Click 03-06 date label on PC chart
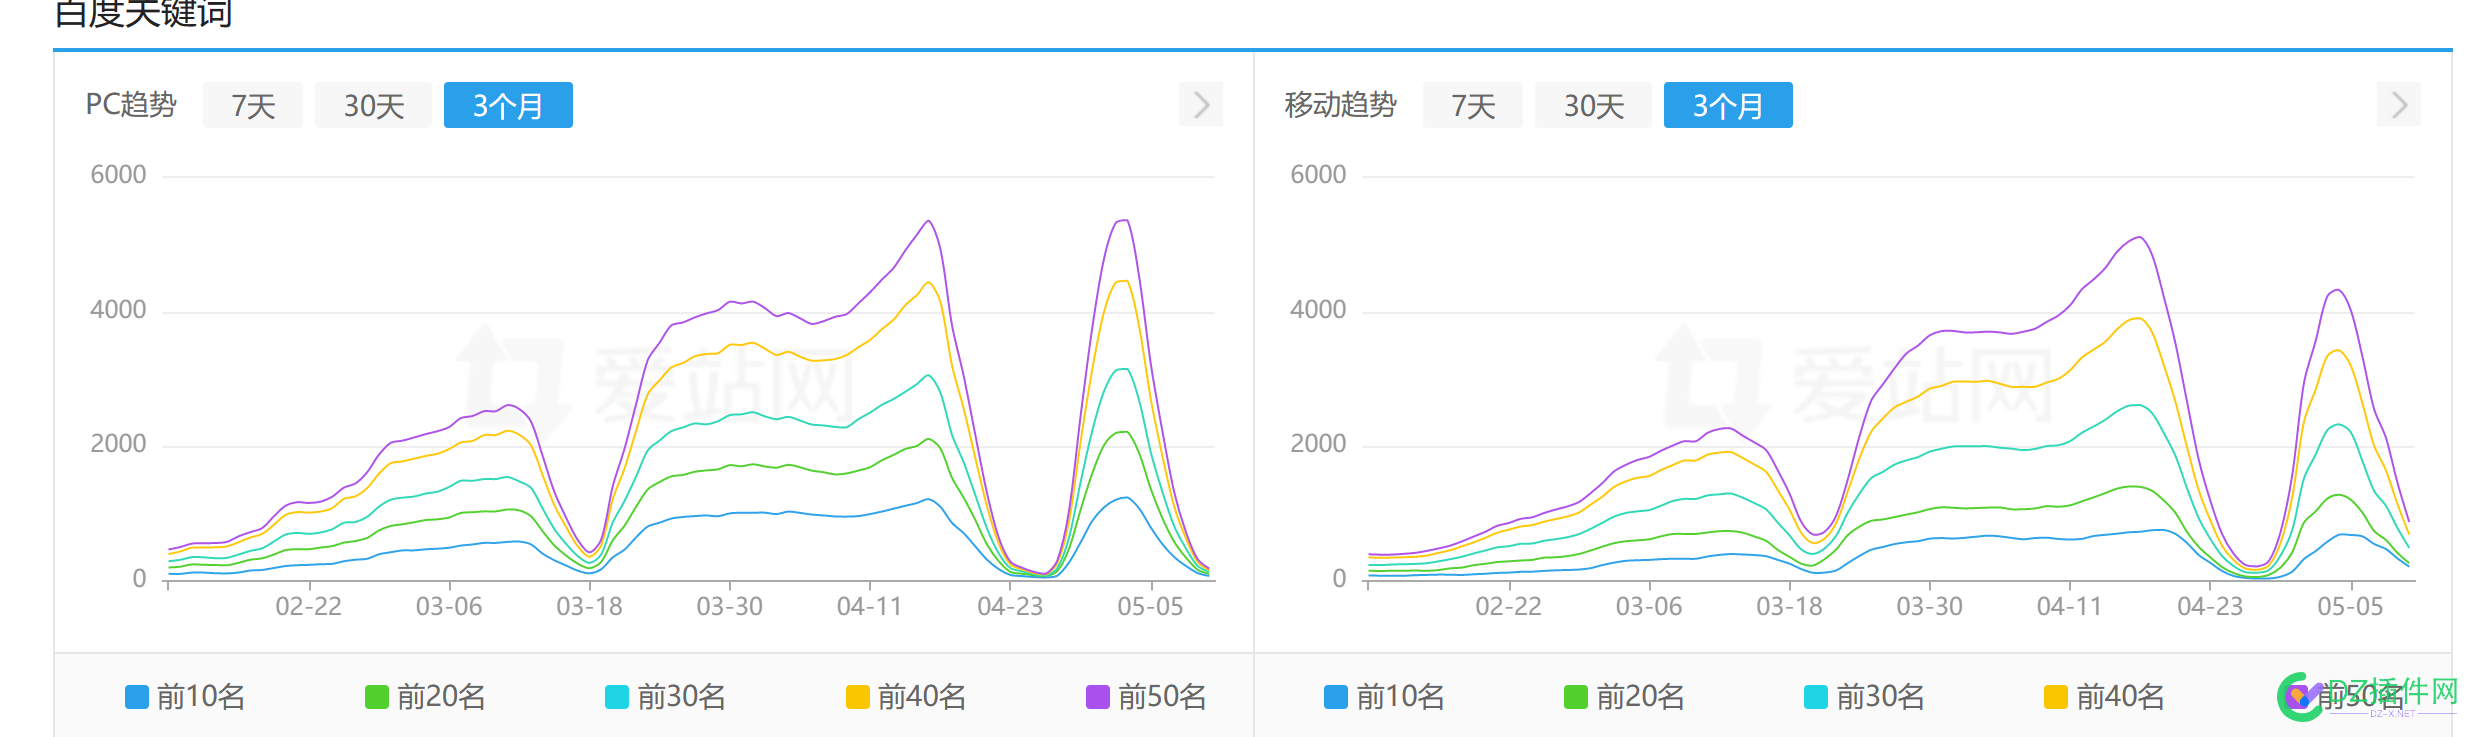The height and width of the screenshot is (737, 2477). (x=449, y=607)
